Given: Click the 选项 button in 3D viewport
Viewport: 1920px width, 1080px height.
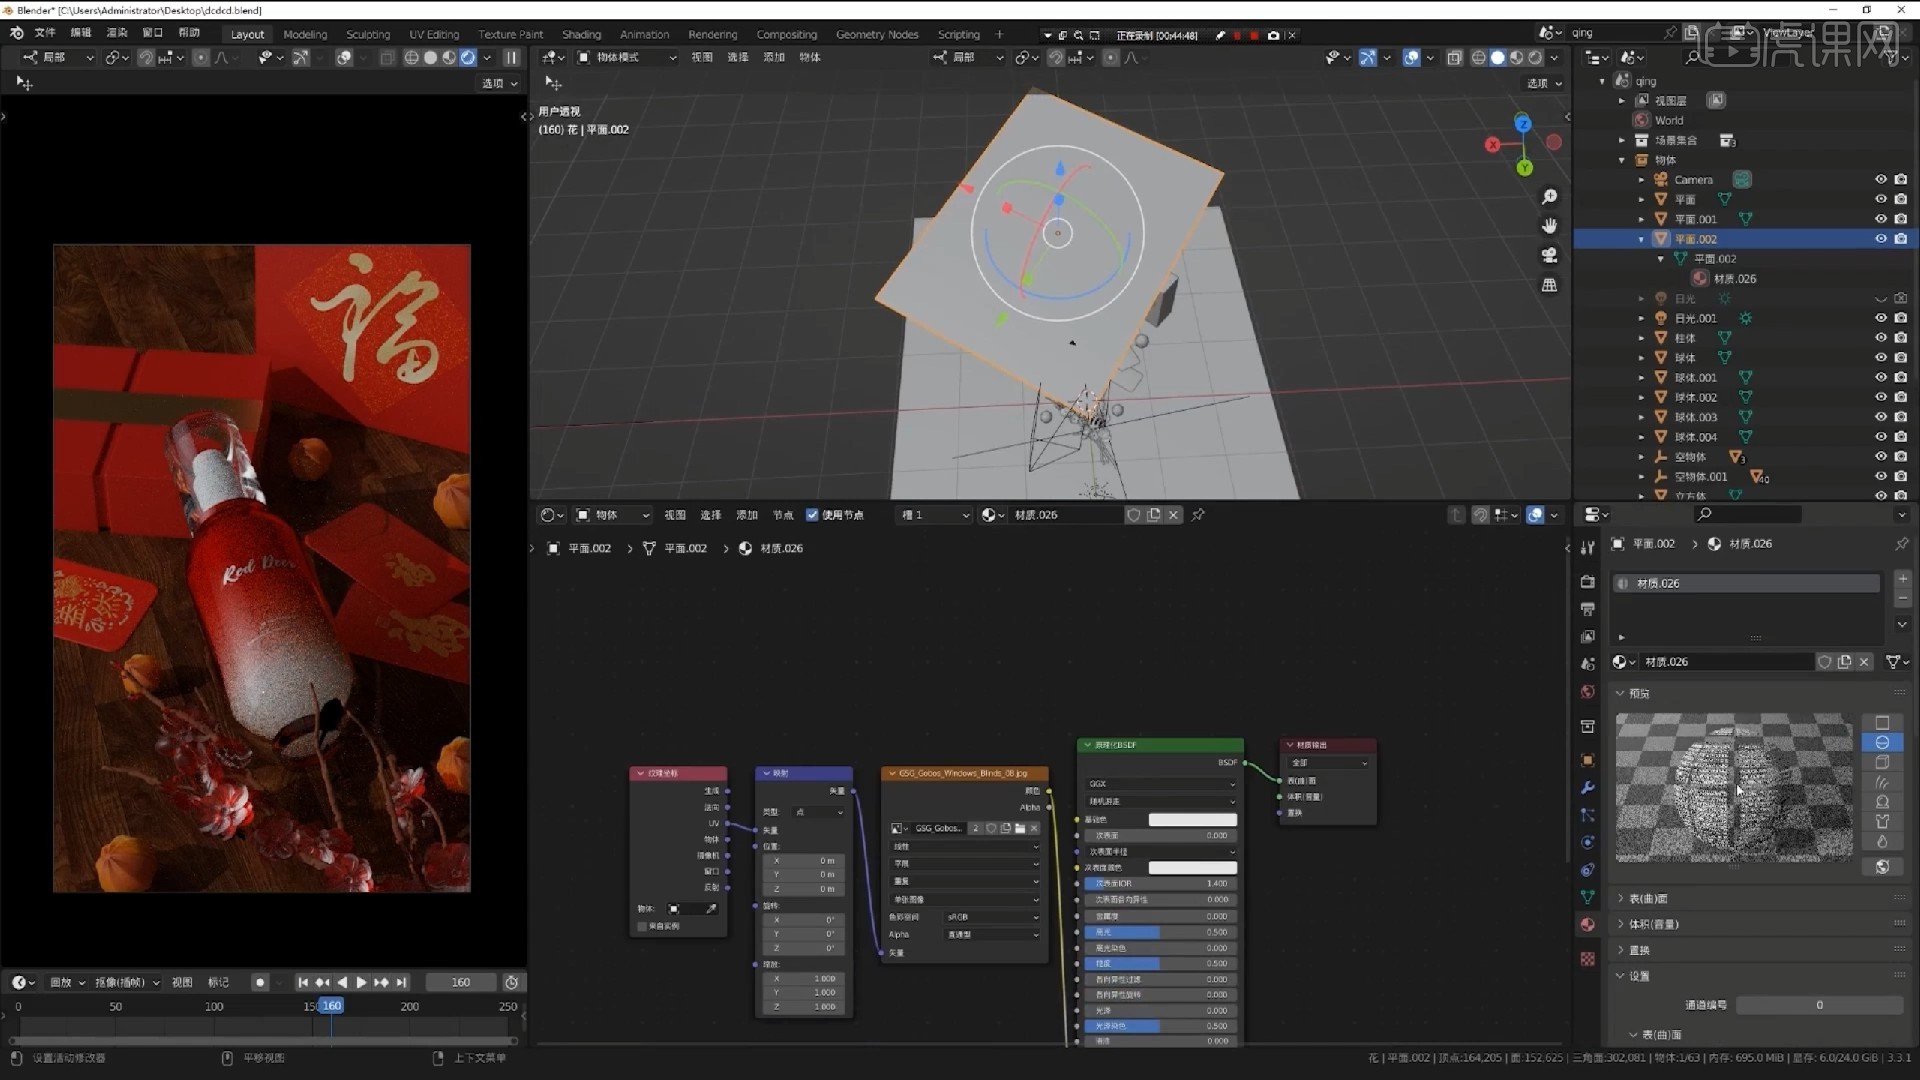Looking at the screenshot, I should pyautogui.click(x=1543, y=83).
